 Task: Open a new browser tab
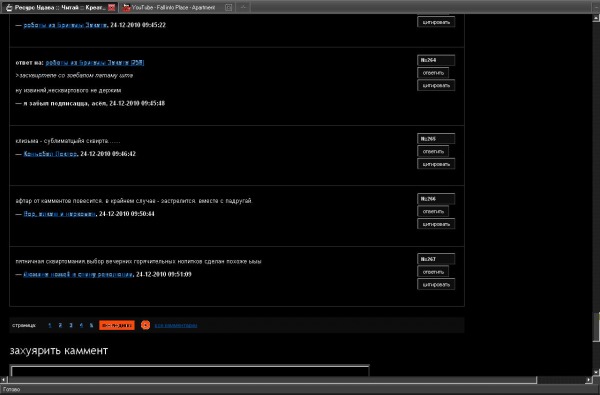pyautogui.click(x=243, y=7)
